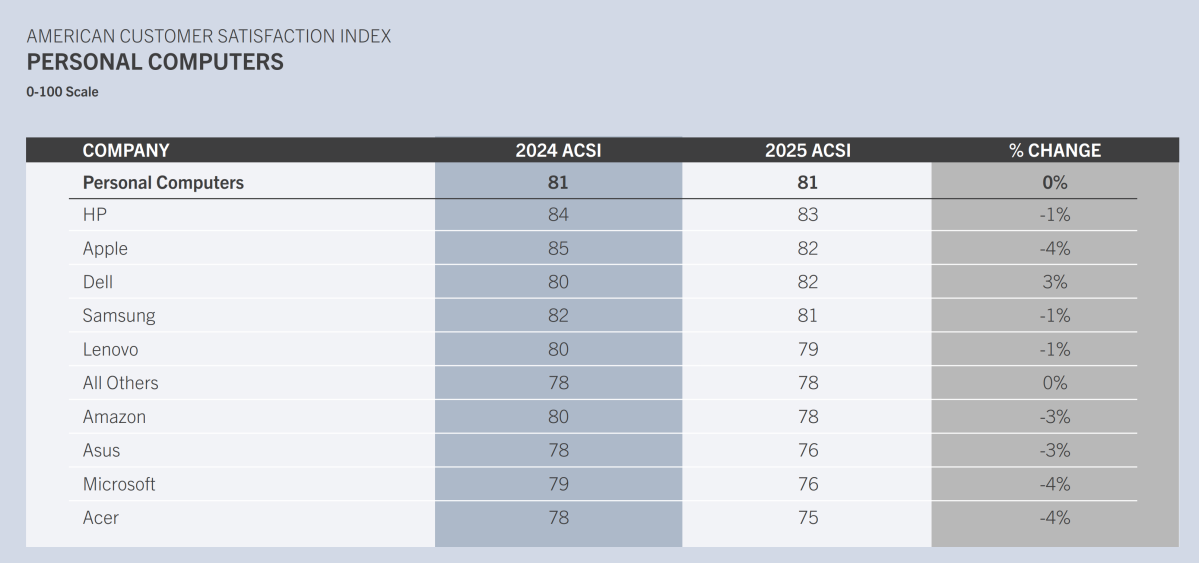Click the American Customer Satisfaction Index subtitle
The width and height of the screenshot is (1199, 563).
pos(209,36)
